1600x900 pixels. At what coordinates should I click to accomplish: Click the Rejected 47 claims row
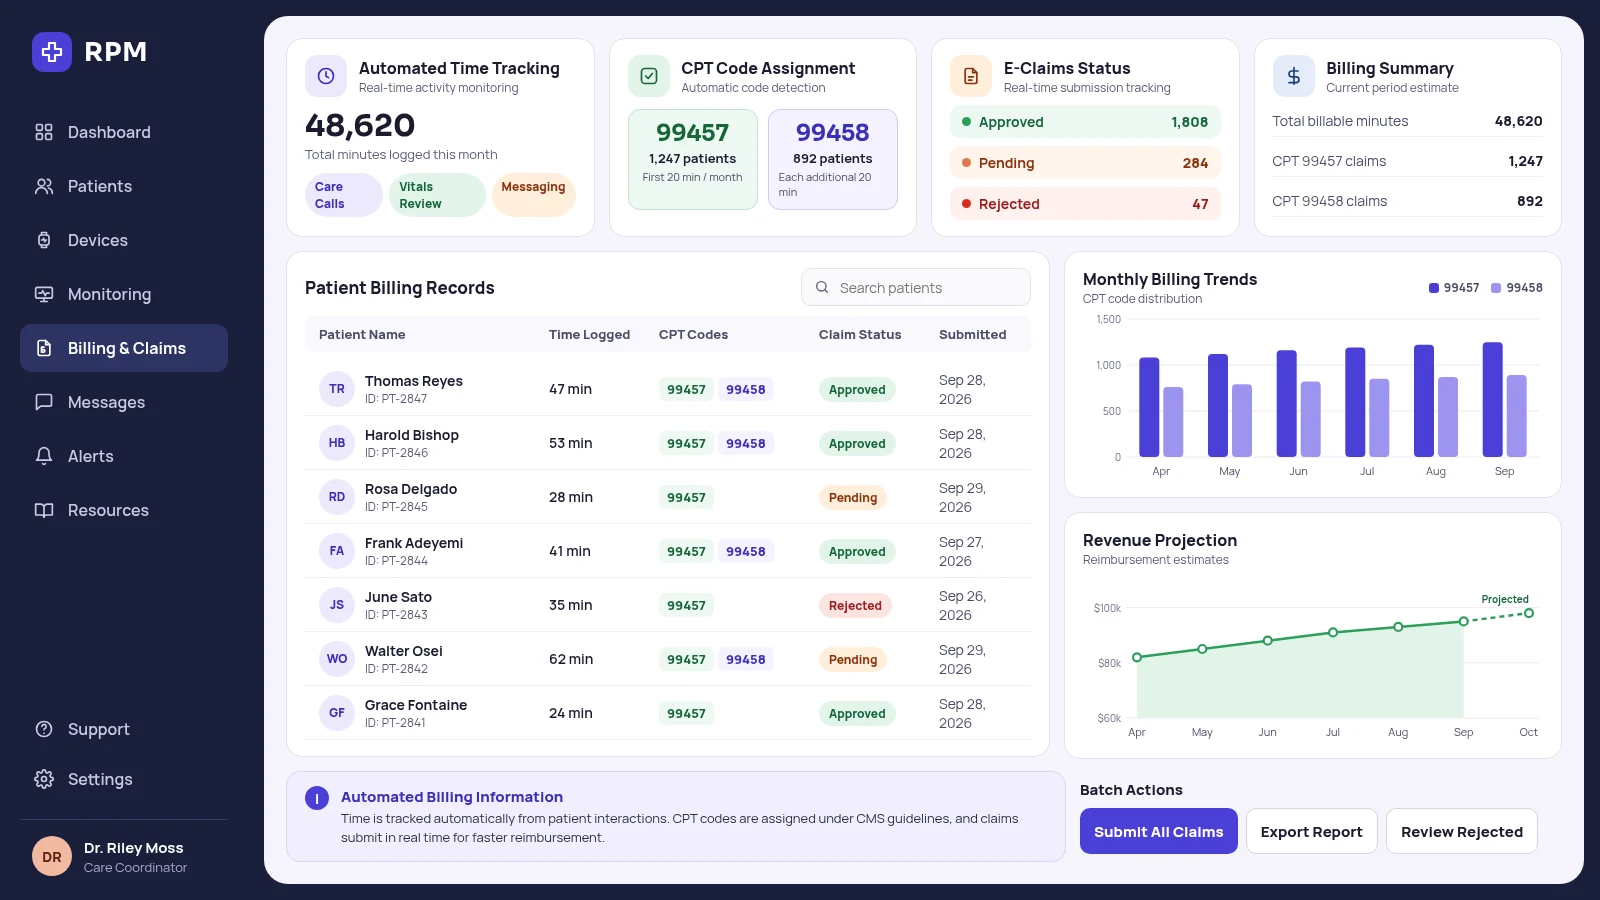click(1085, 203)
